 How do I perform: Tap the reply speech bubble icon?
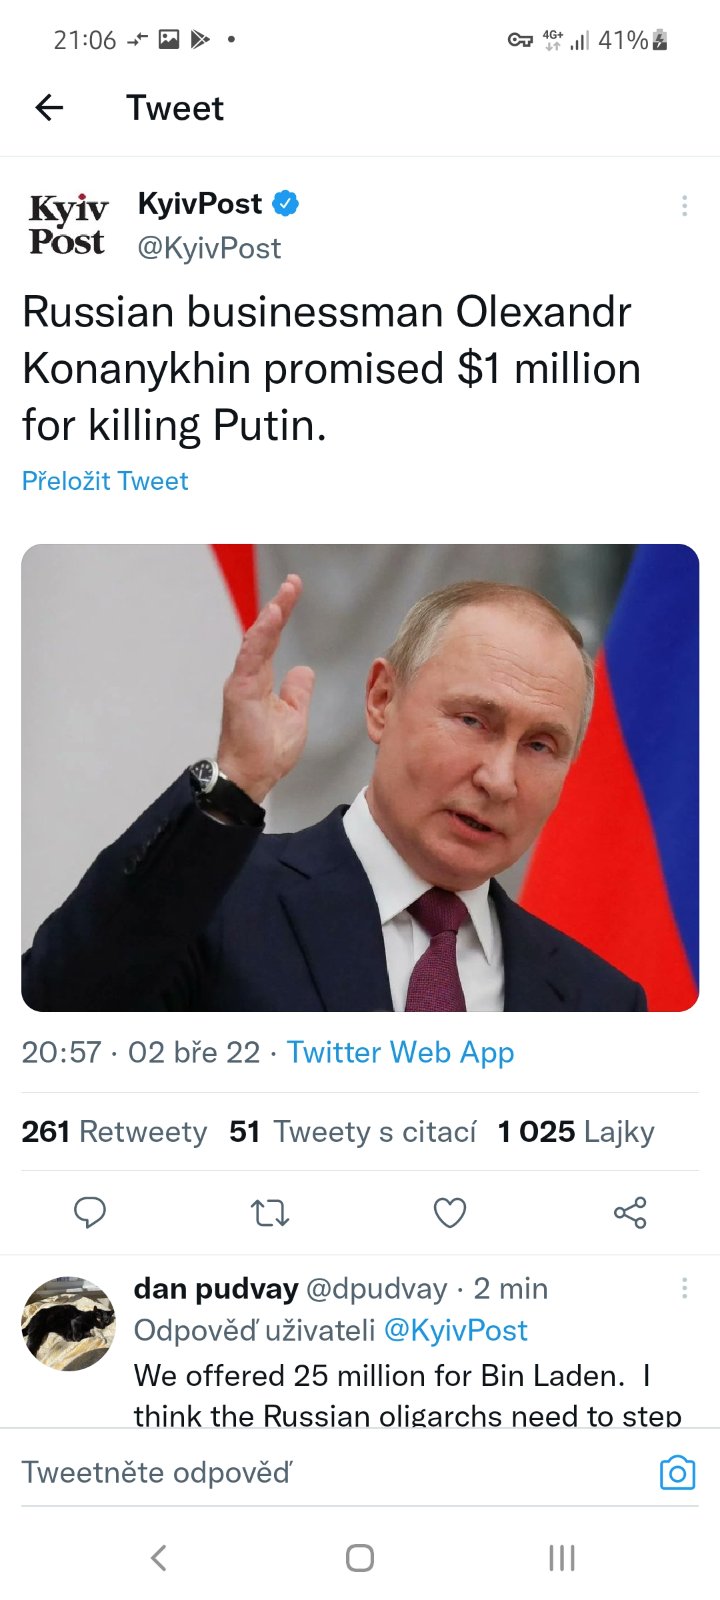[90, 1212]
